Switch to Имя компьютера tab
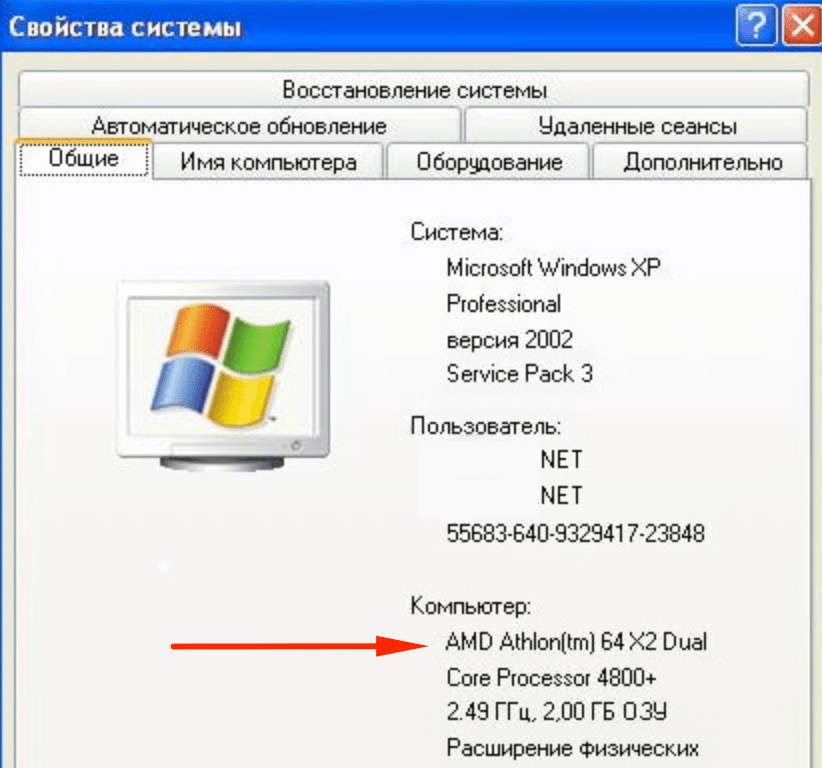 268,161
